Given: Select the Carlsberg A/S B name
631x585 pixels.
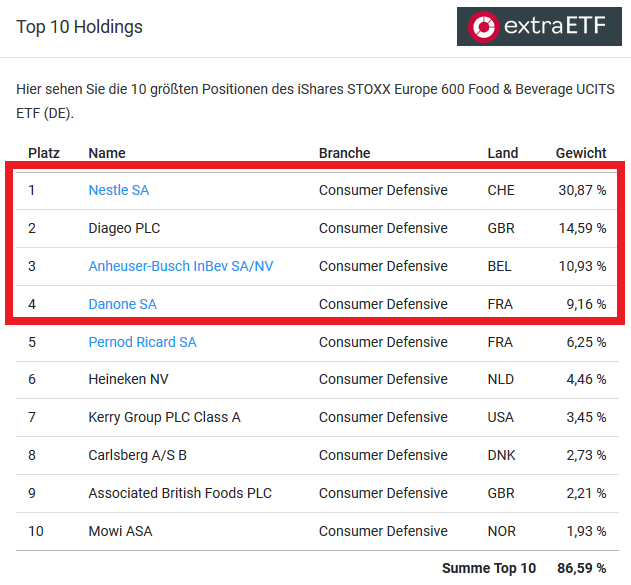Looking at the screenshot, I should coord(138,455).
